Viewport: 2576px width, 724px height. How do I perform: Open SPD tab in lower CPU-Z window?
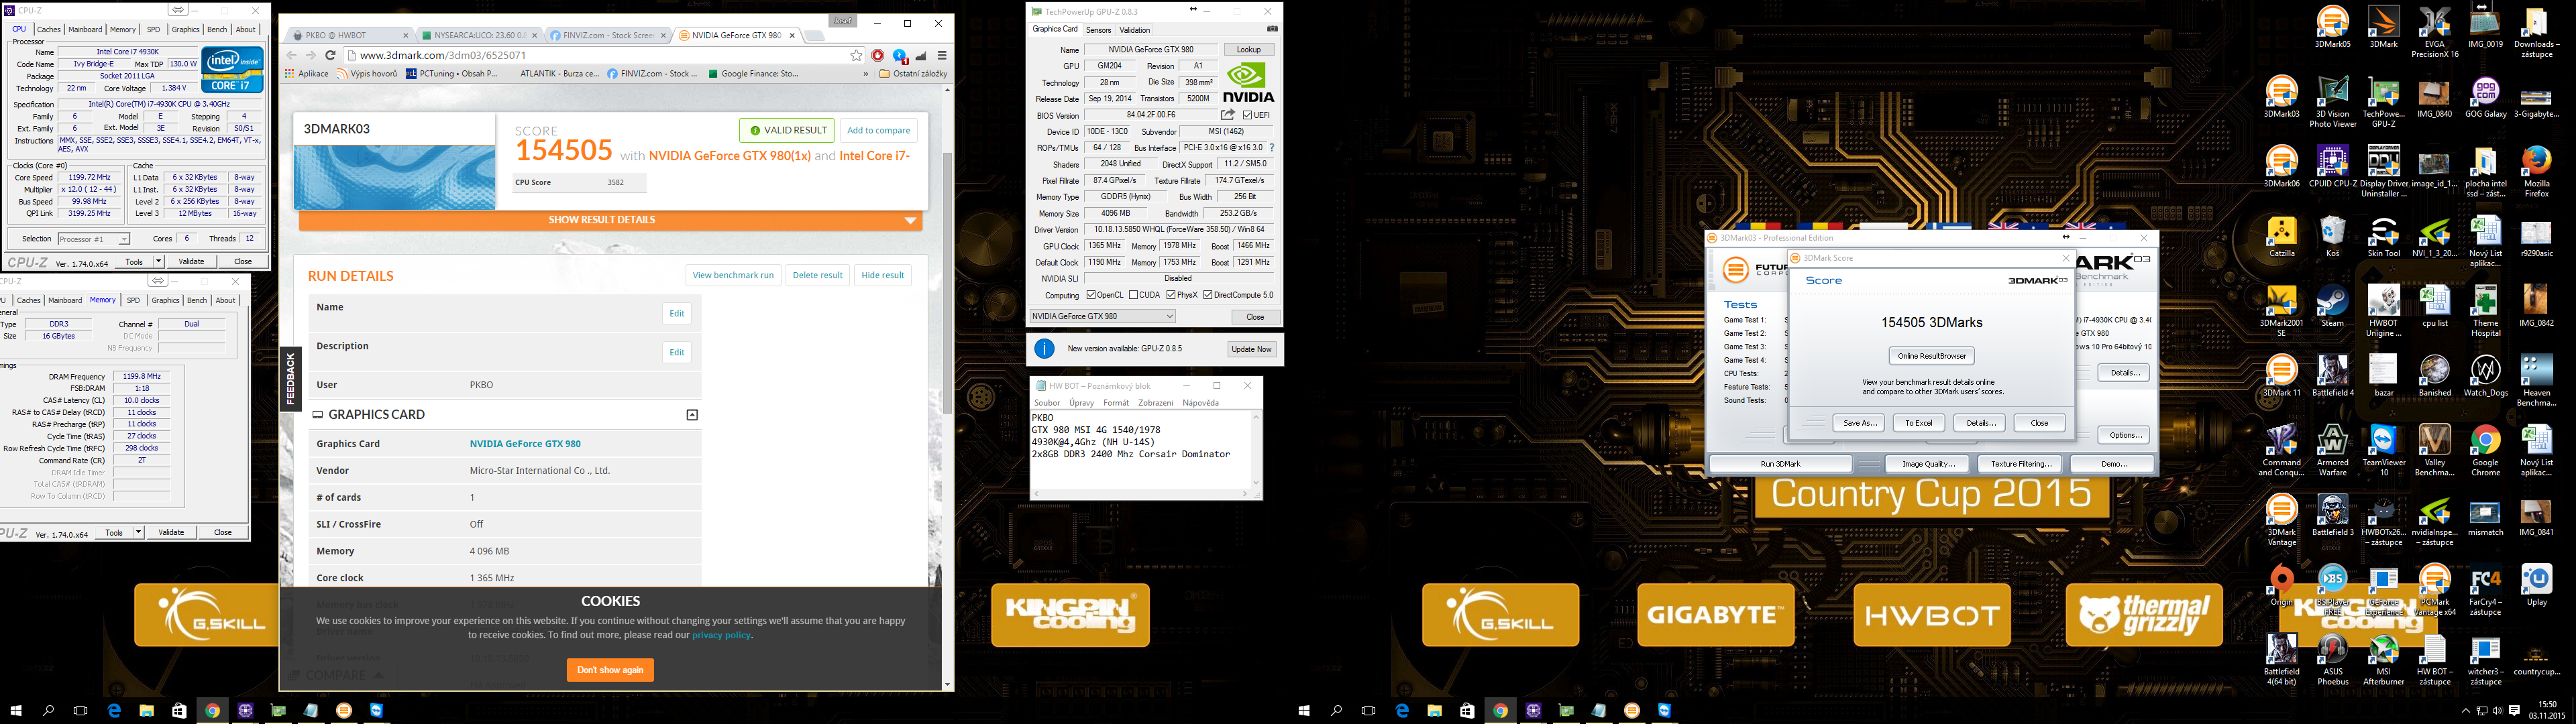coord(133,300)
